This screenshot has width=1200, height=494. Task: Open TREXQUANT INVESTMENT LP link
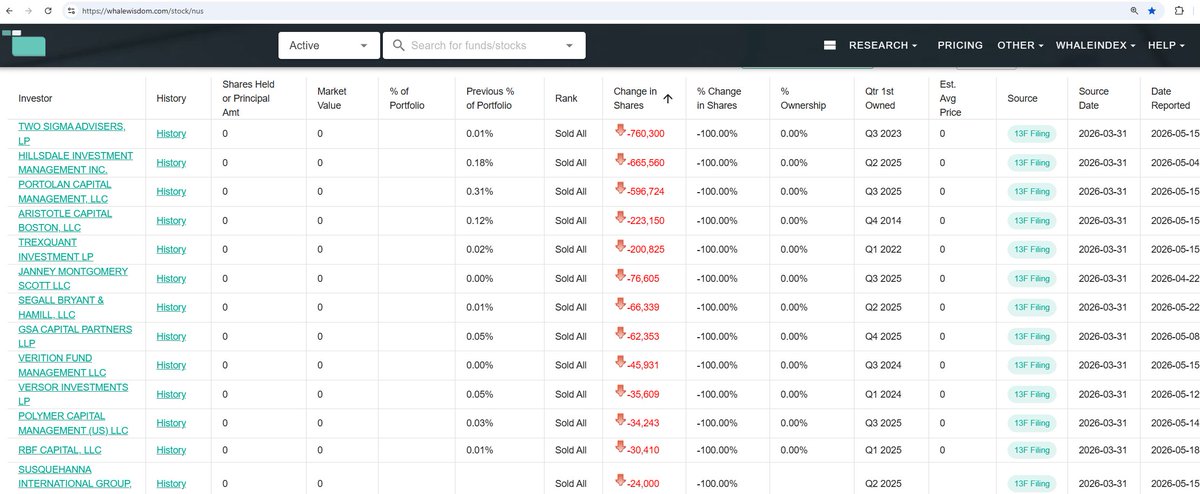coord(55,249)
